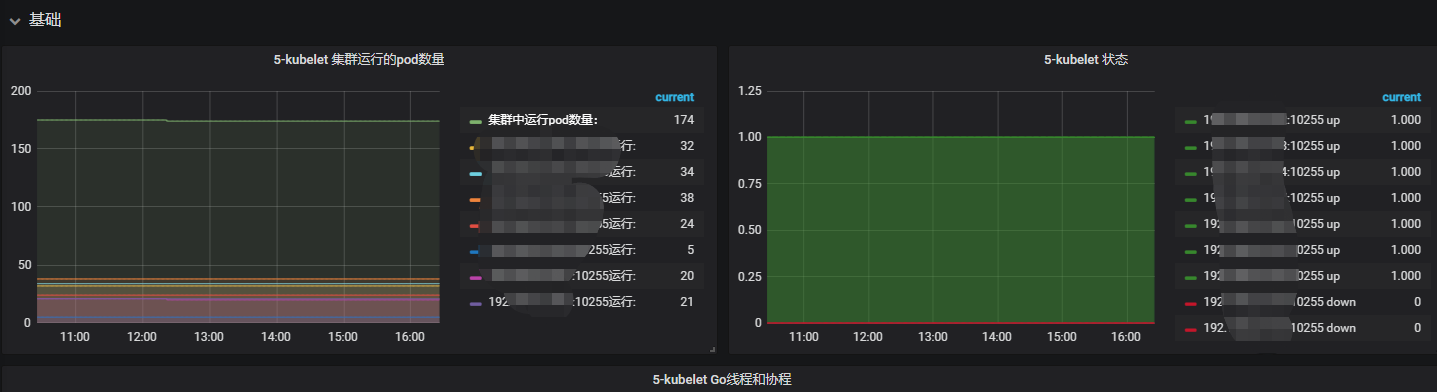Screen dimensions: 1437x392
Task: Click the current value 34 in pod legend
Action: [687, 172]
